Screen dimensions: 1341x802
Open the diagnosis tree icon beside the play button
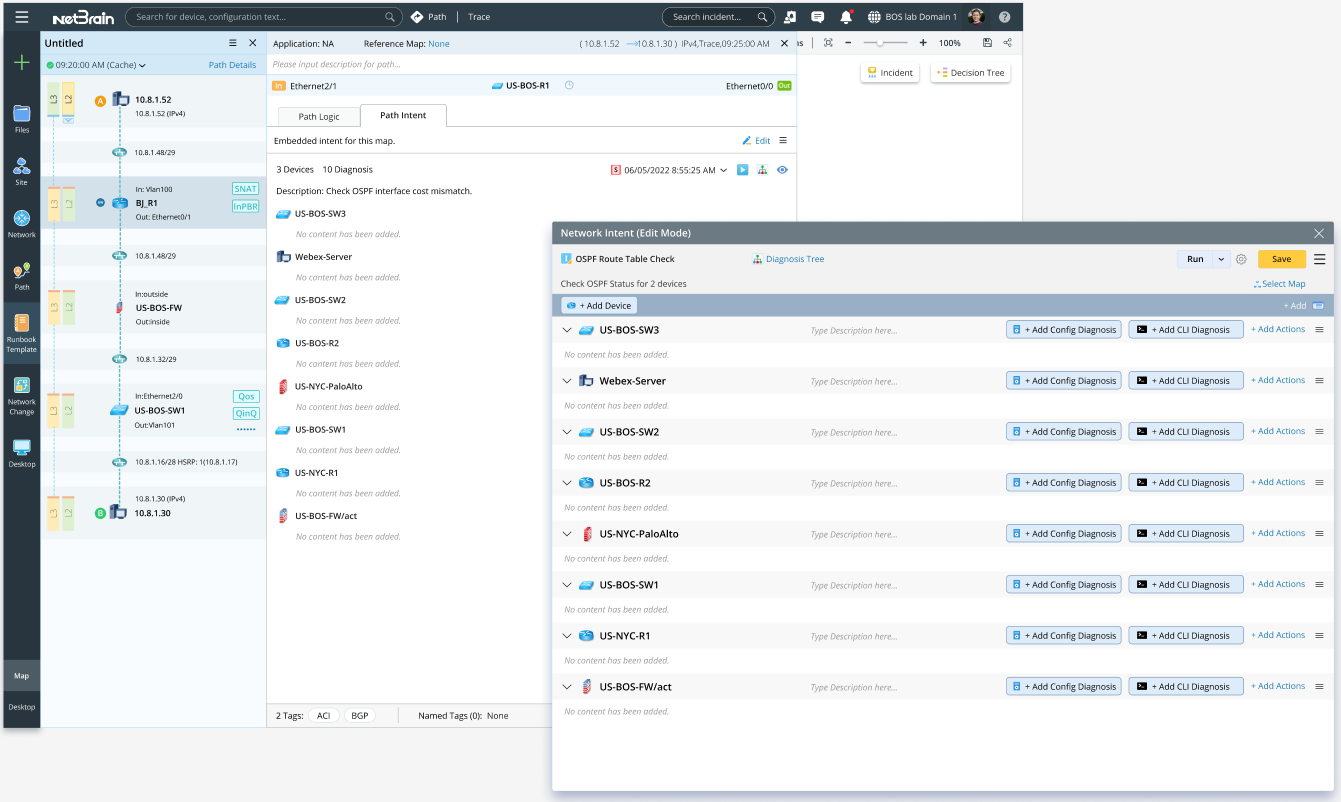click(762, 169)
